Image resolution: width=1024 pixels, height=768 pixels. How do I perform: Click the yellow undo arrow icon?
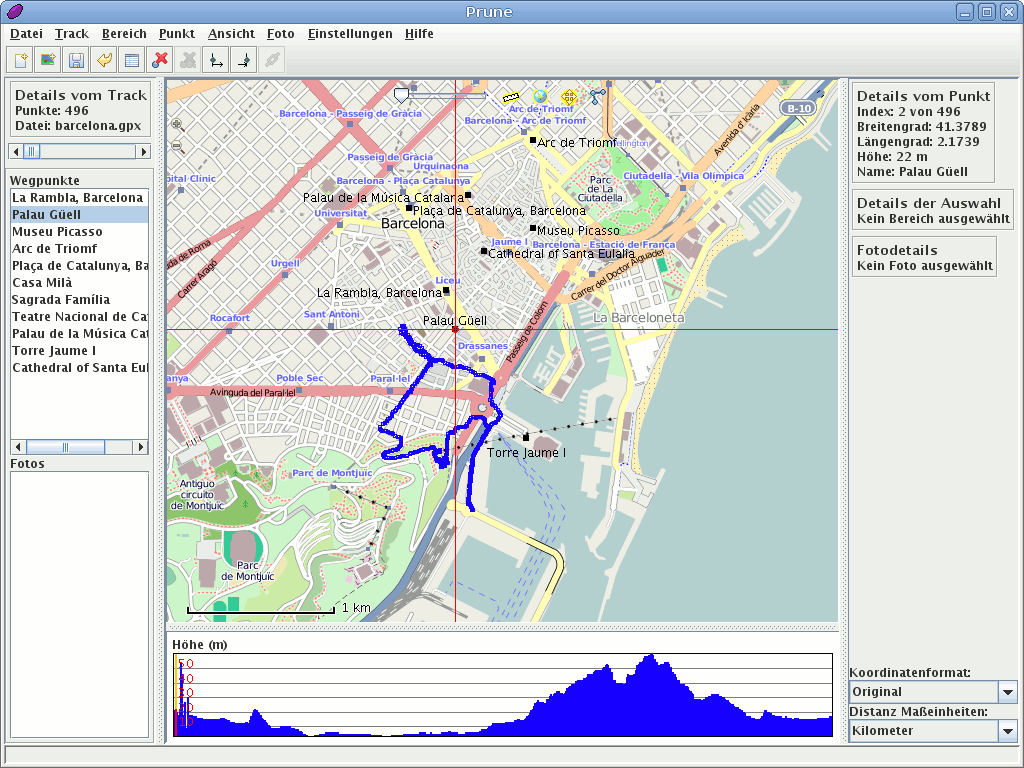[x=104, y=61]
